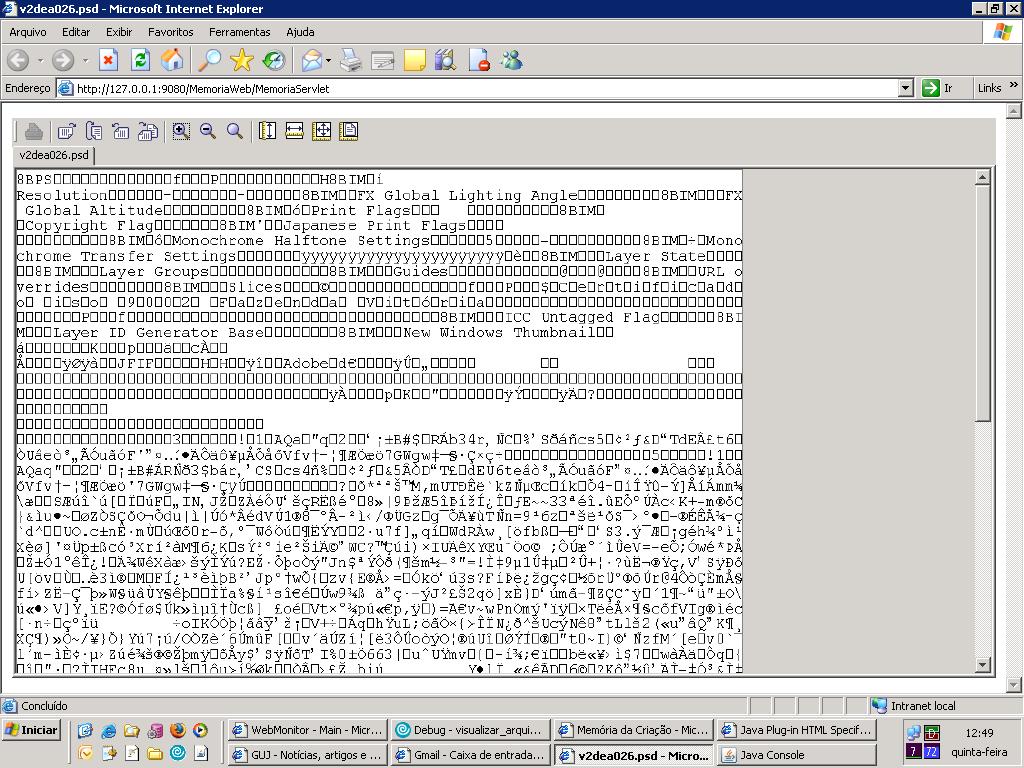This screenshot has width=1024, height=768.
Task: Switch to Java Plug-in HTML Specif taskbar window
Action: [797, 730]
